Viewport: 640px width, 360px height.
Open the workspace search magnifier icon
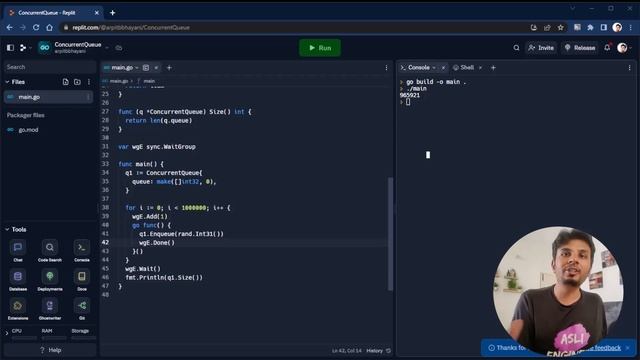pos(516,48)
